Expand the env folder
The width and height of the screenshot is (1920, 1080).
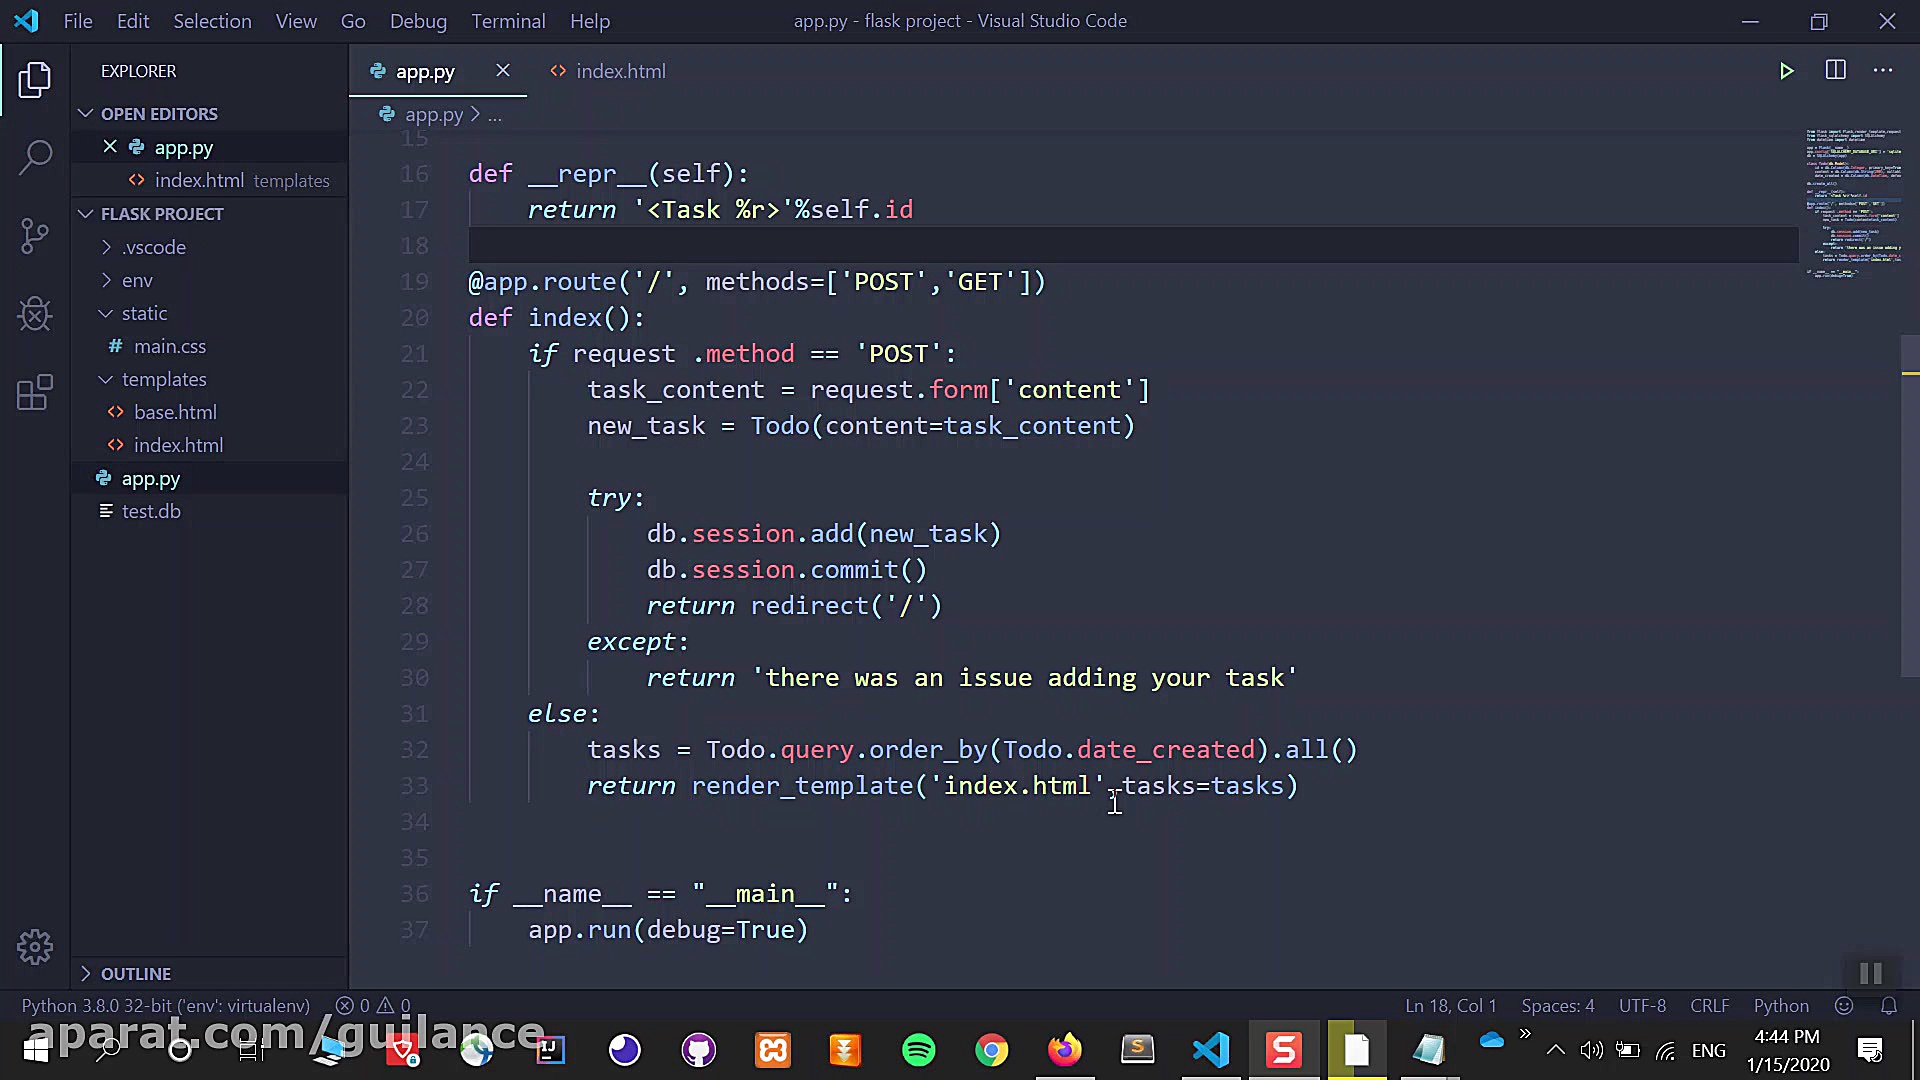[137, 280]
